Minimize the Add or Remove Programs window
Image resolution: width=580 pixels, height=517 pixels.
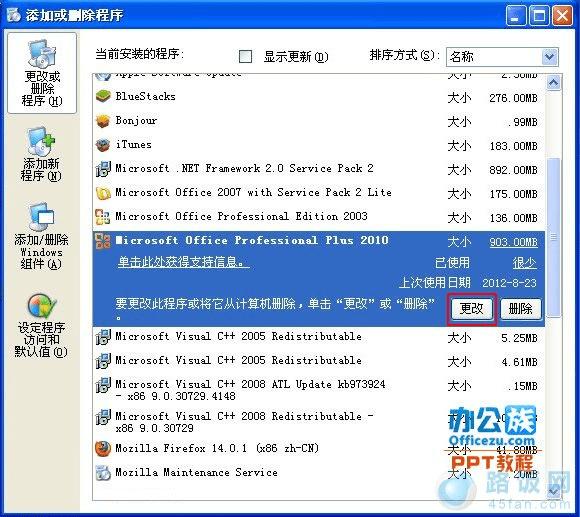pos(516,16)
